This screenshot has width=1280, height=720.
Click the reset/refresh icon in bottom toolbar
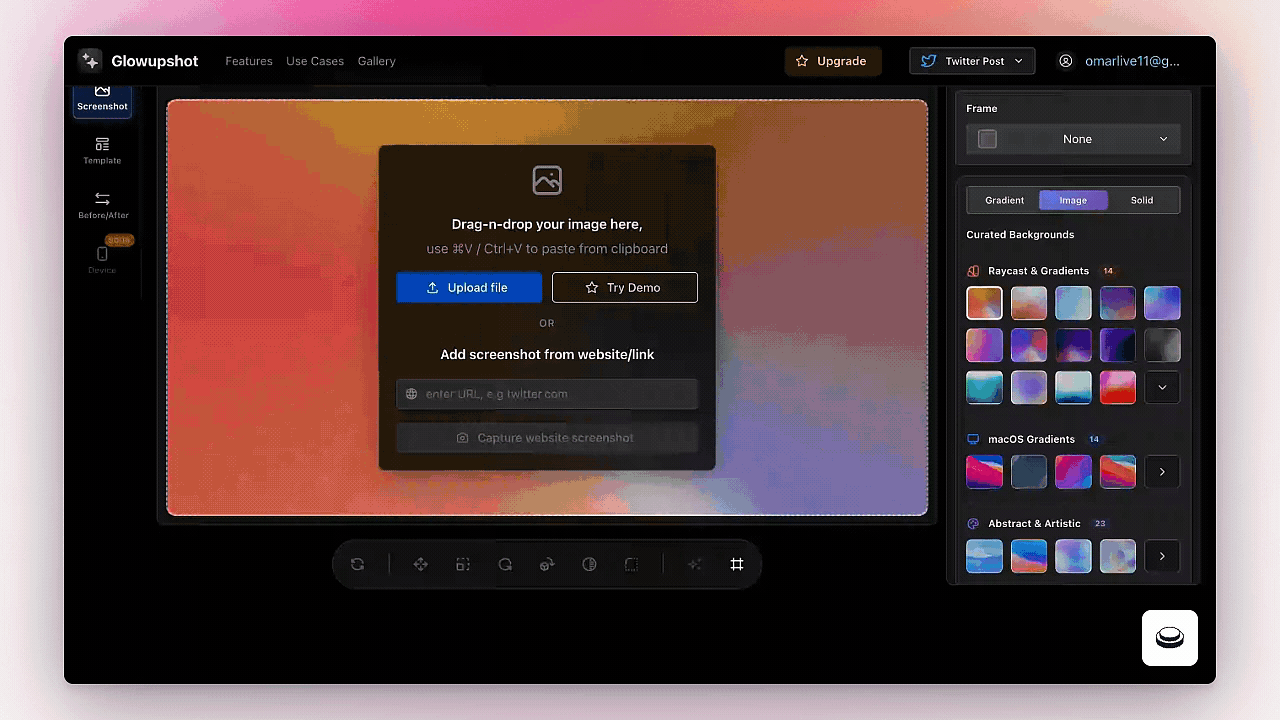pyautogui.click(x=357, y=564)
